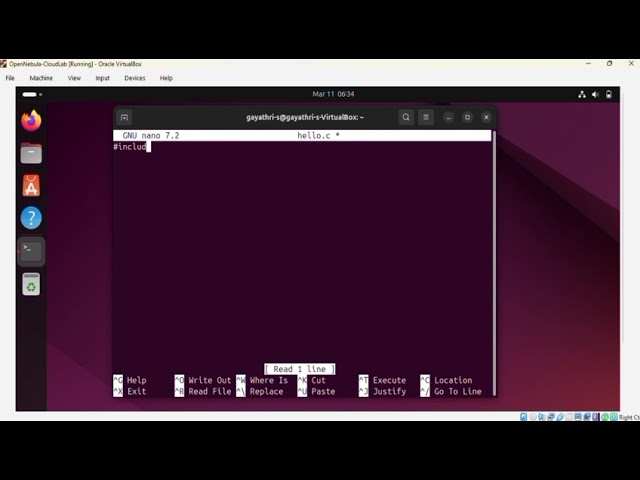Click the Read 1 line status message
The image size is (640, 480).
[300, 369]
